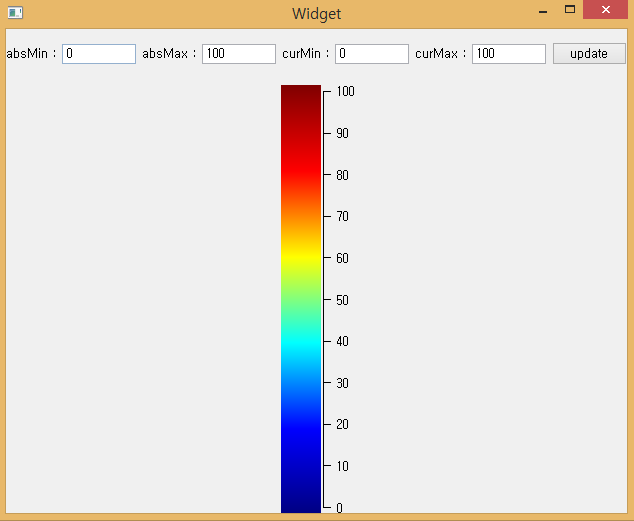The width and height of the screenshot is (634, 521).
Task: Maximize the Widget window
Action: [570, 10]
